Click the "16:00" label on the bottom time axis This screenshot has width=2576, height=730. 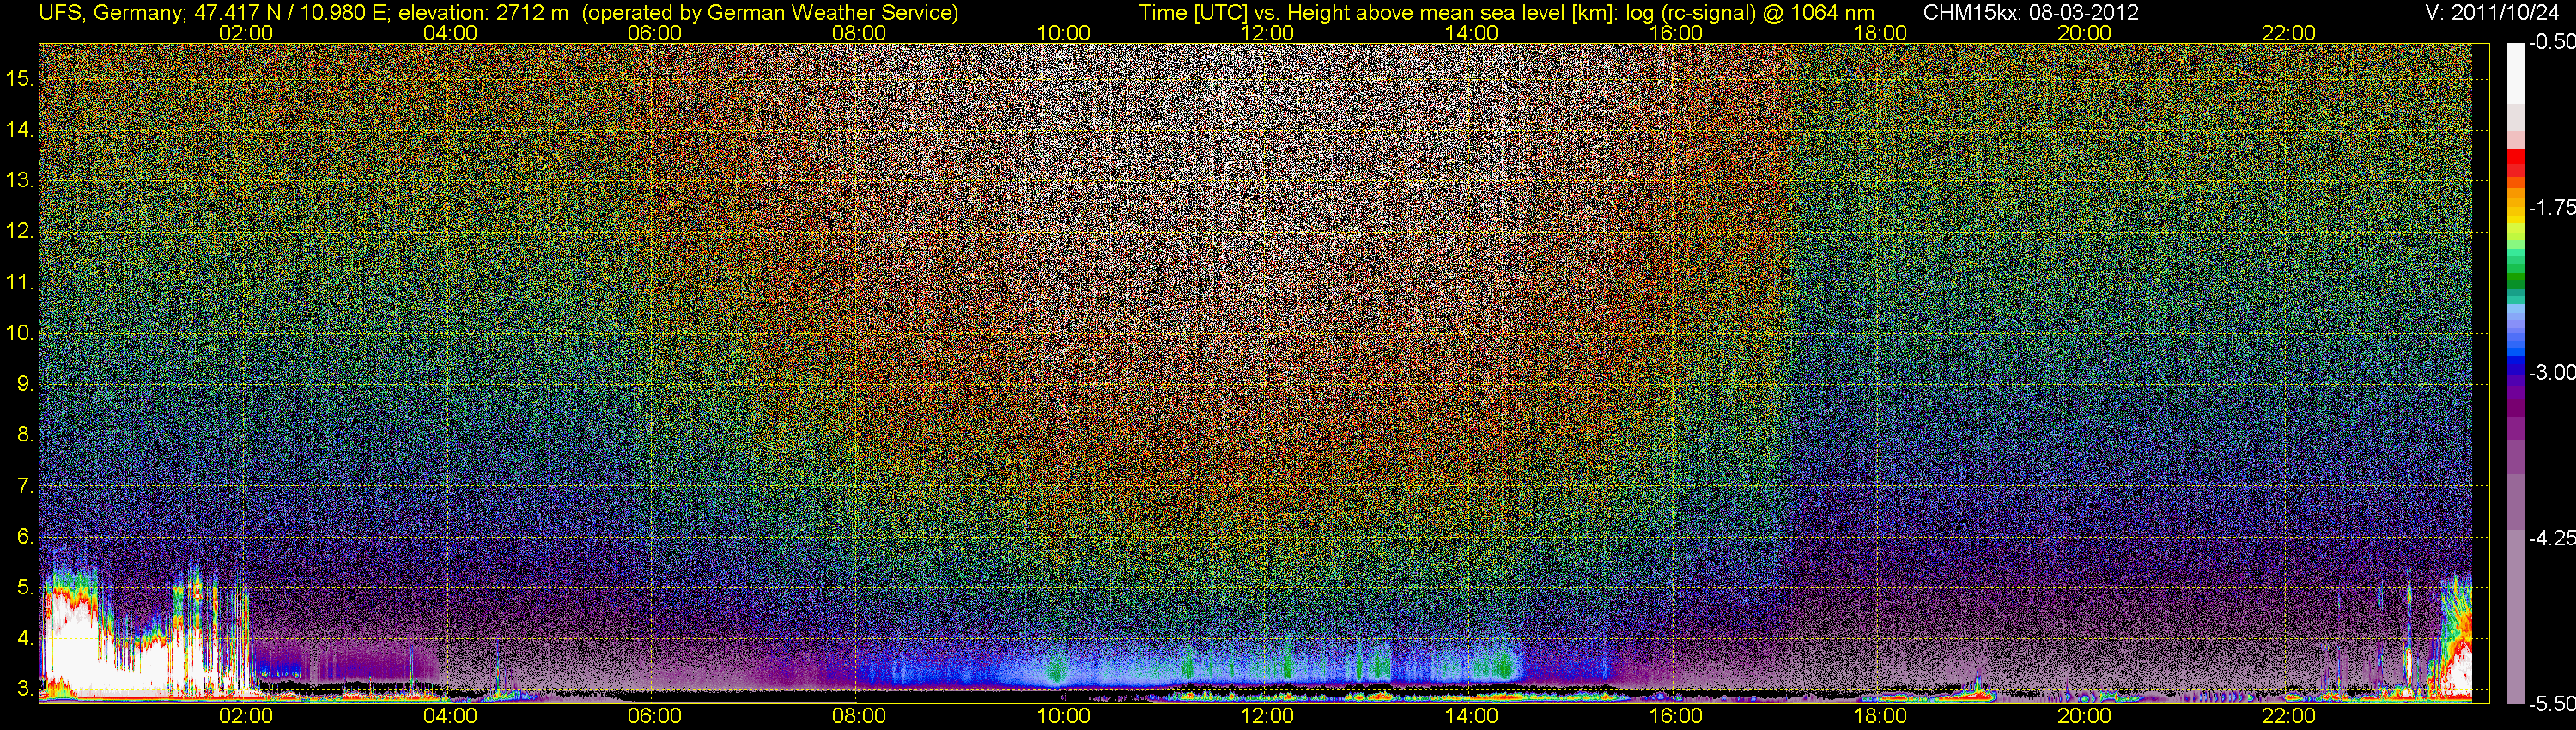point(1676,716)
